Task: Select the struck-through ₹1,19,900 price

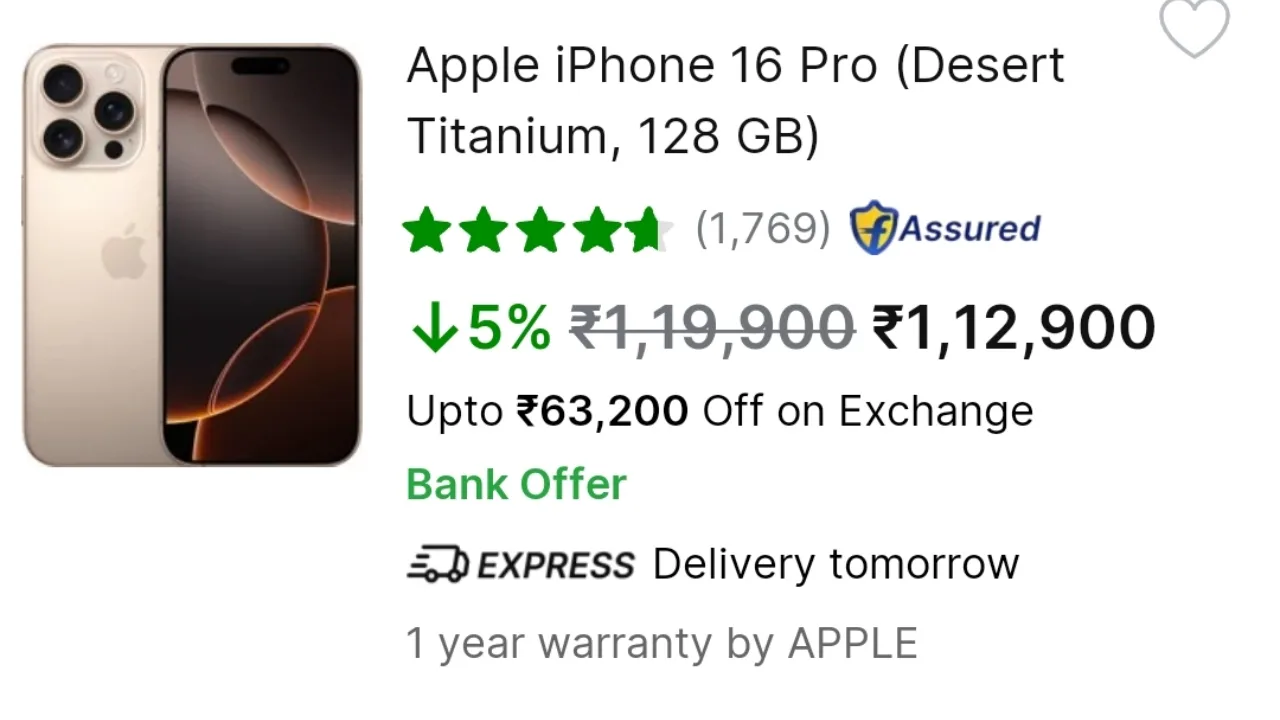Action: (x=712, y=328)
